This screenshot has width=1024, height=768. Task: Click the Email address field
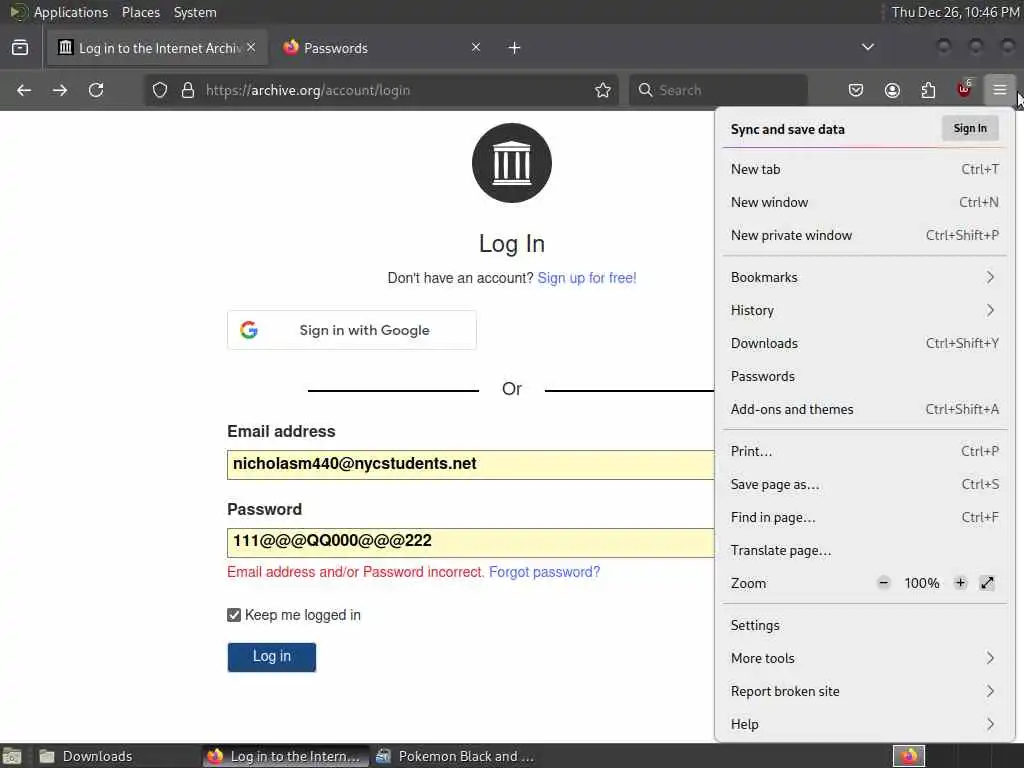coord(471,464)
